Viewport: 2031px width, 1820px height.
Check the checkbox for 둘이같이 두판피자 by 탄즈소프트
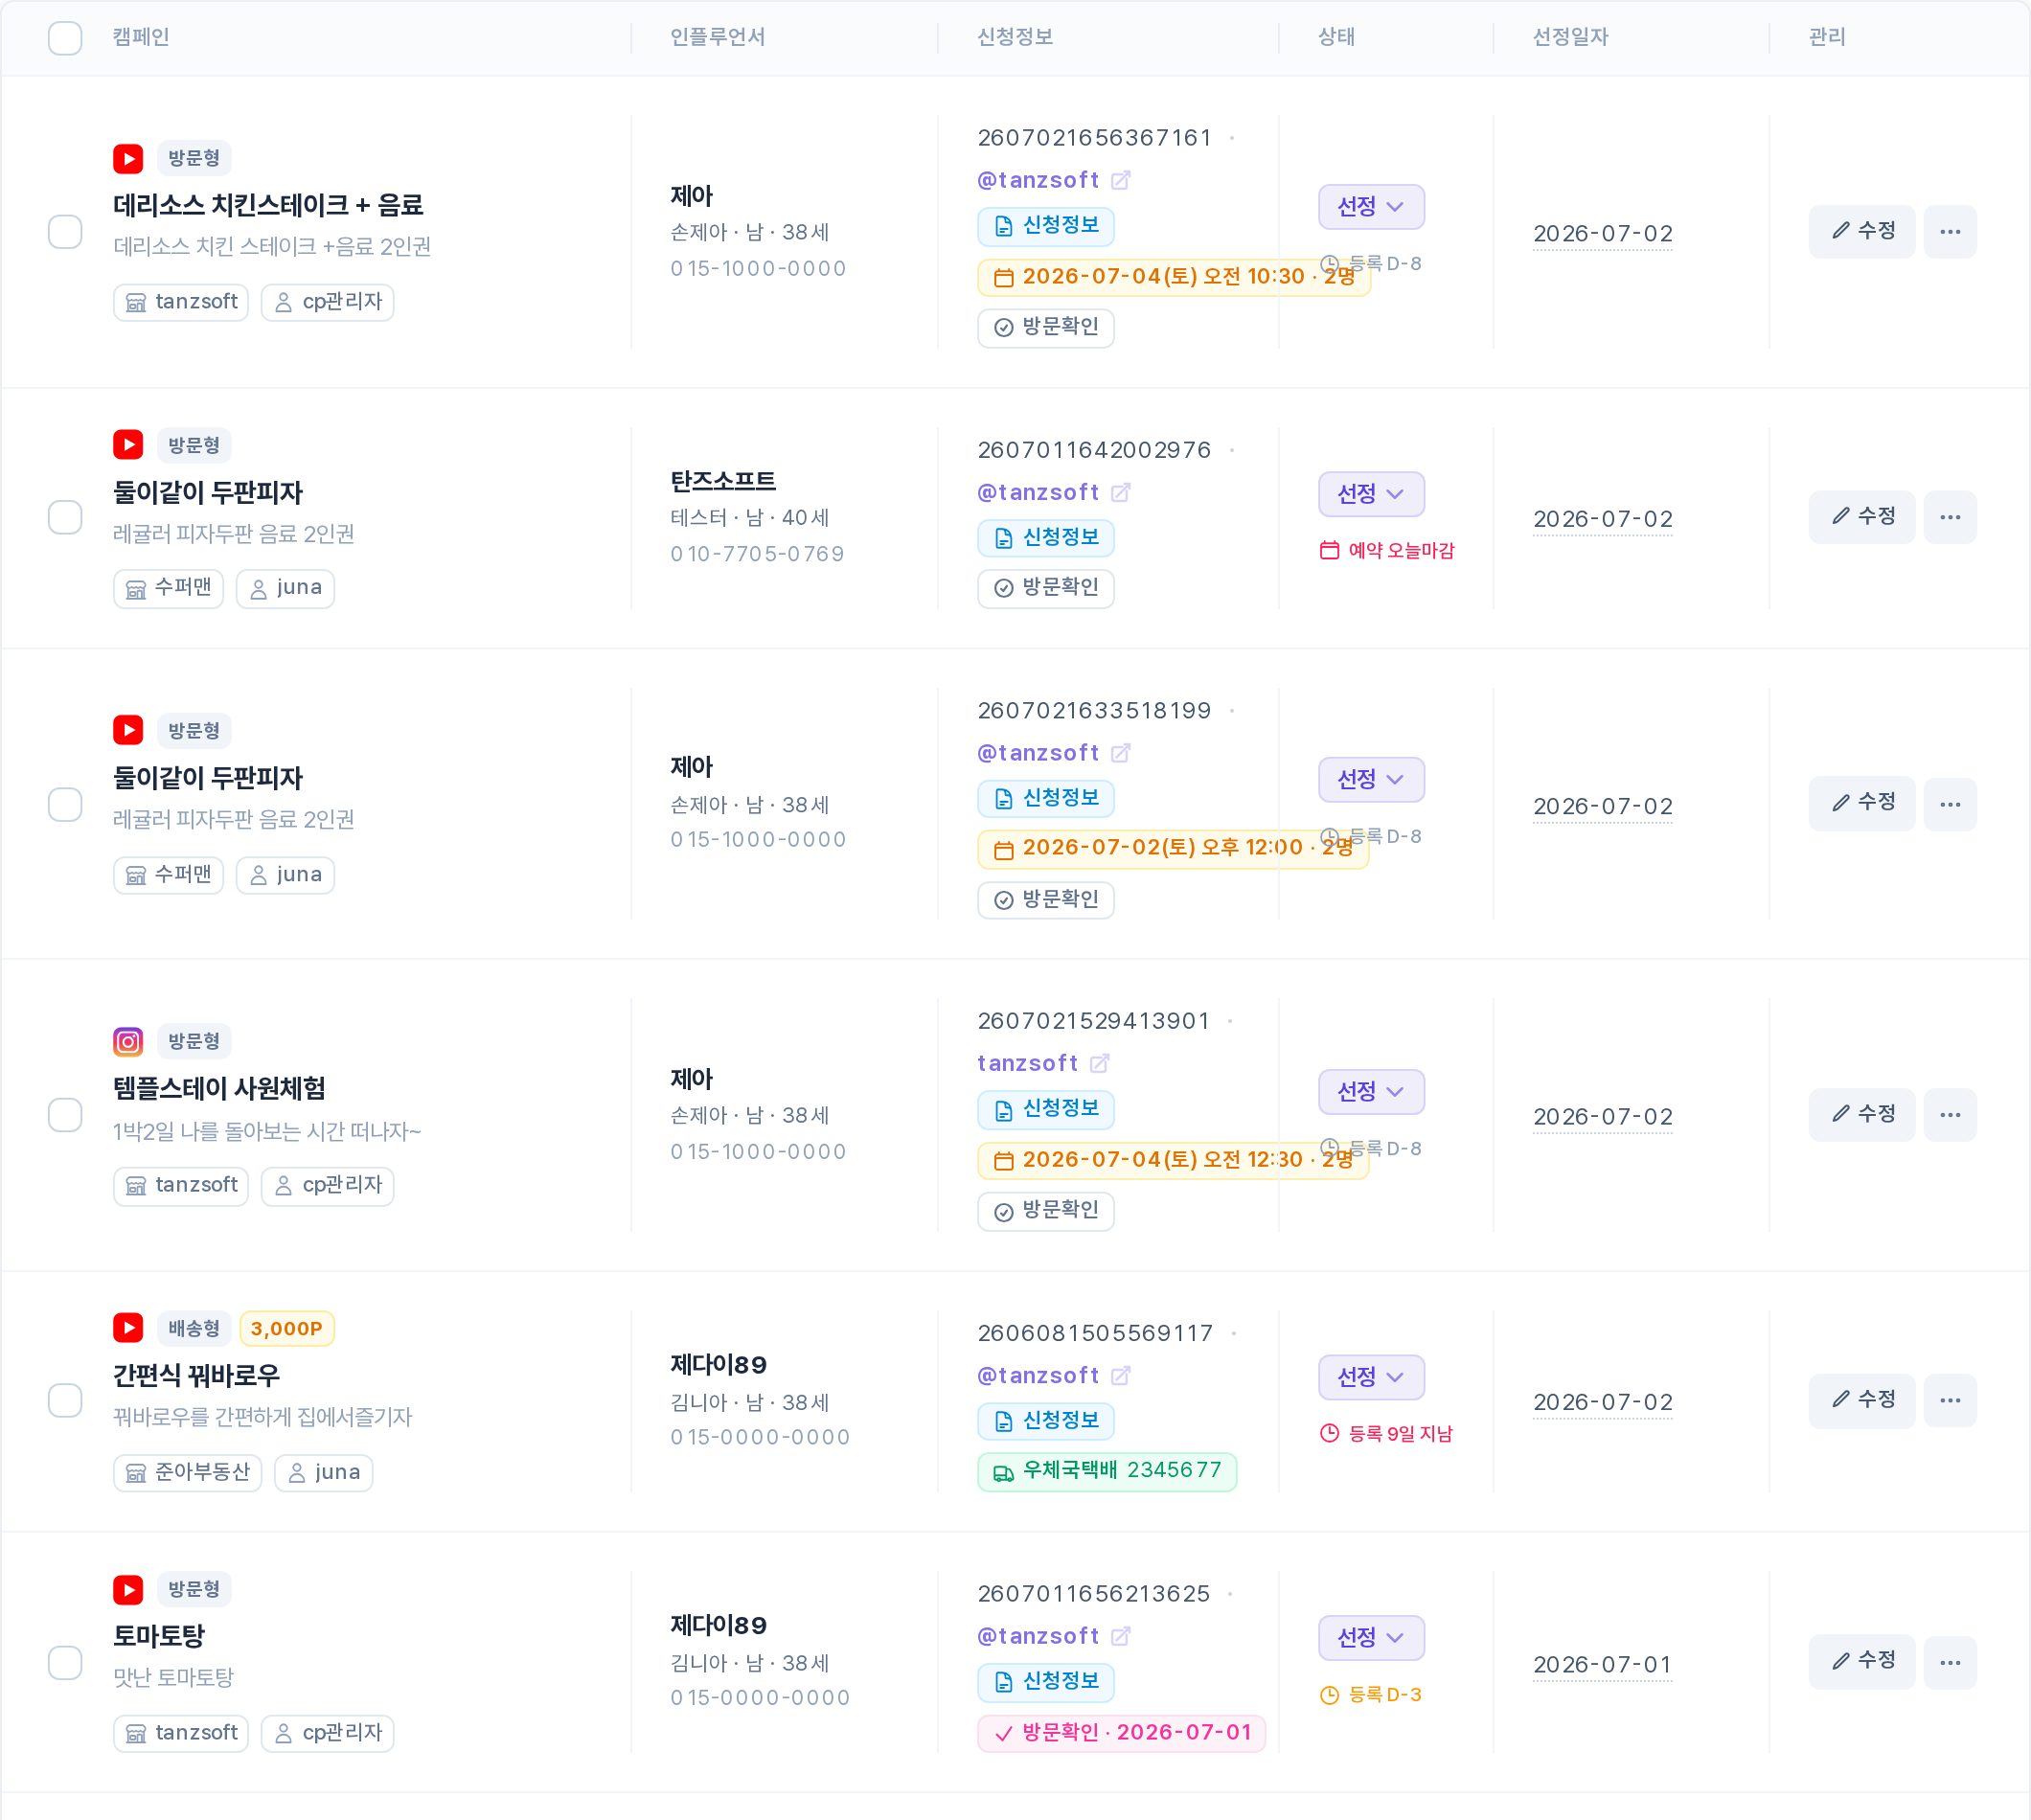pos(65,517)
